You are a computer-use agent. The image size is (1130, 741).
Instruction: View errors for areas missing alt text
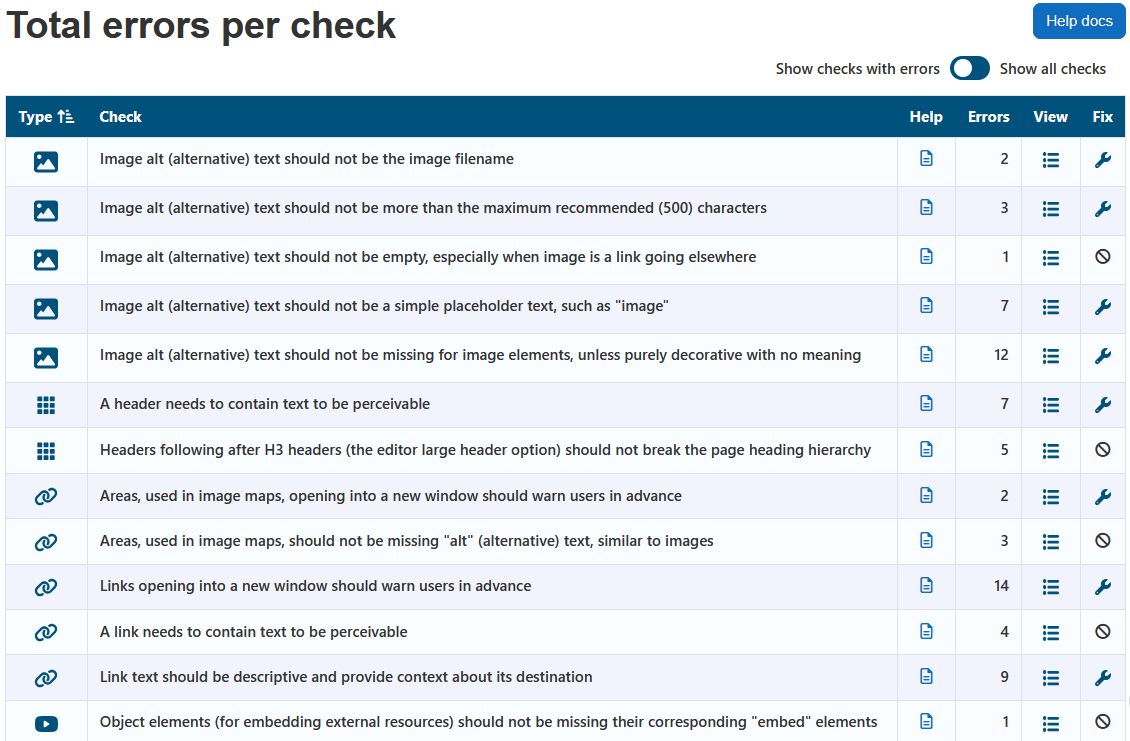[1051, 542]
